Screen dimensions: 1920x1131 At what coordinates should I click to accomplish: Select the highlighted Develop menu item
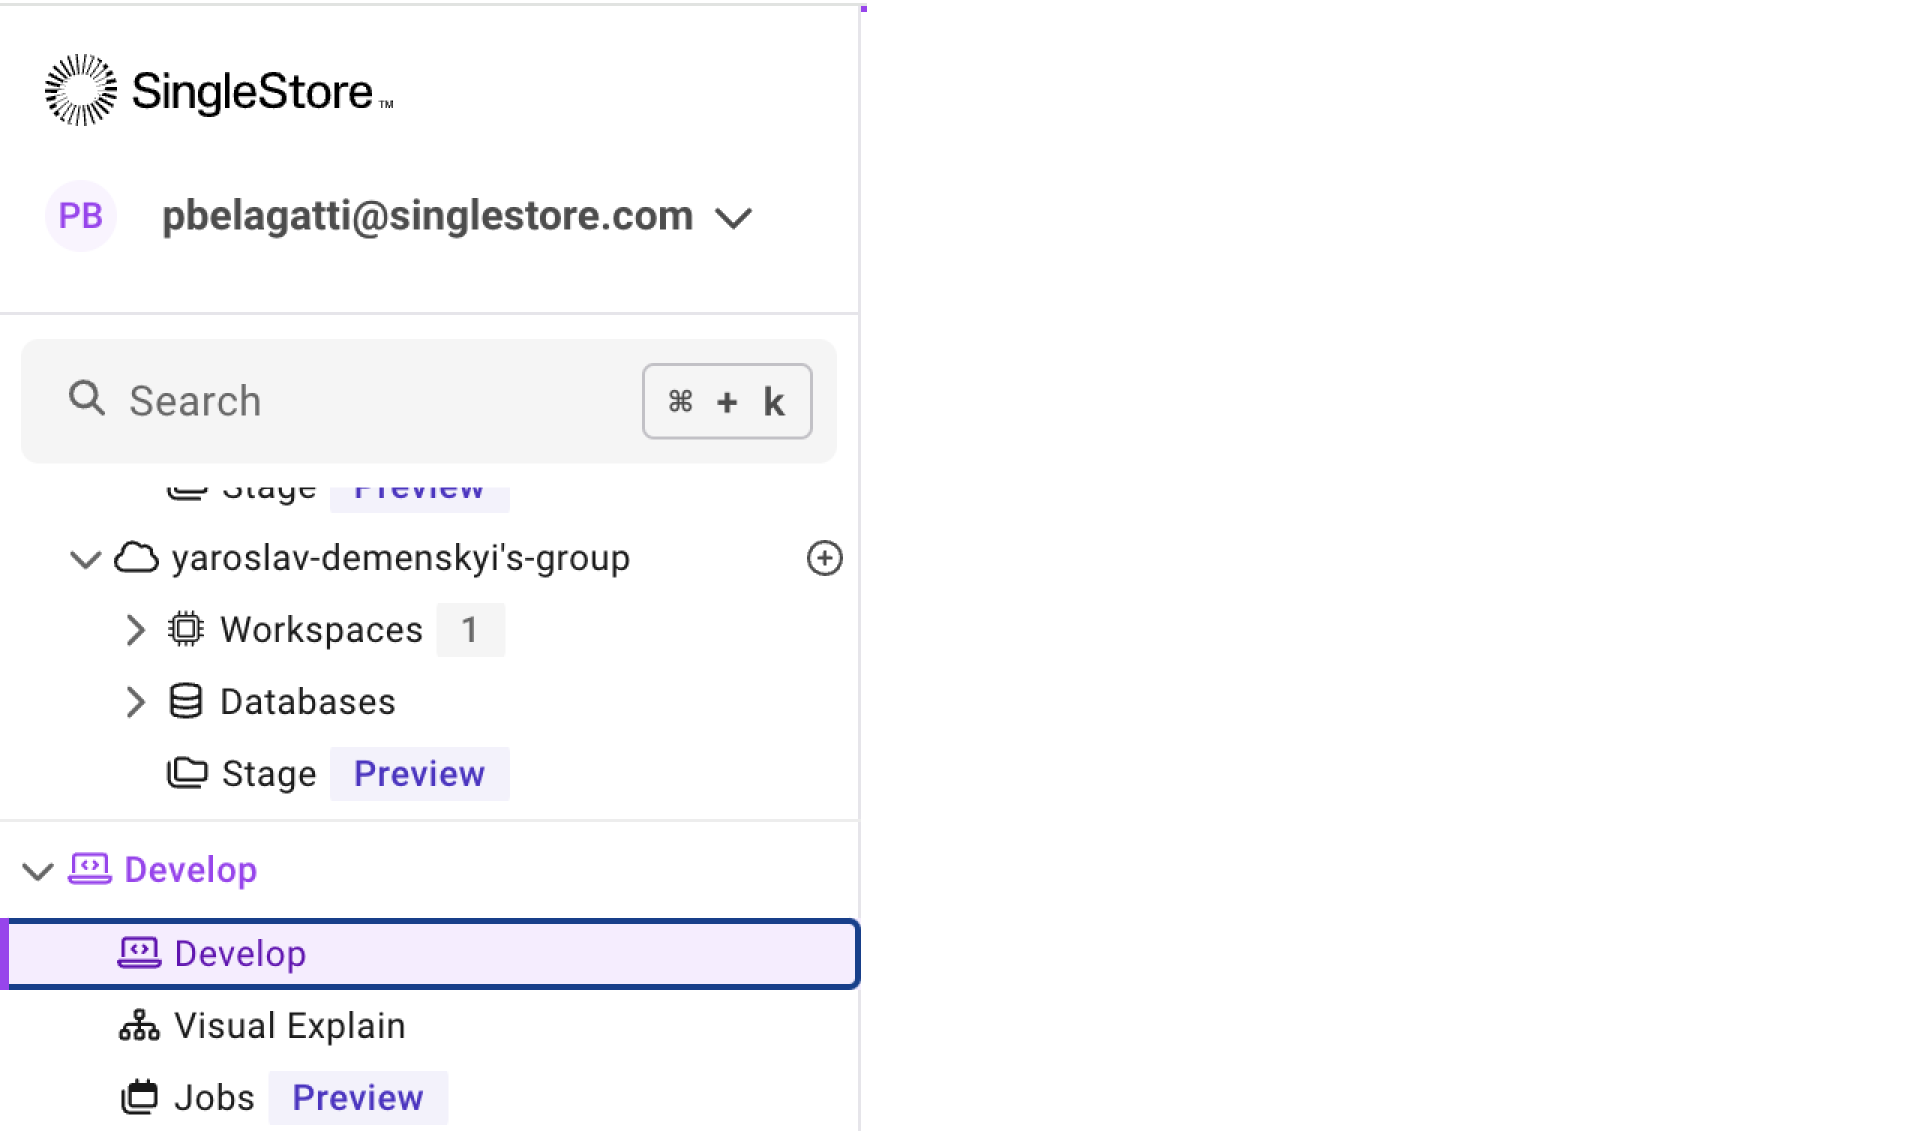(240, 954)
